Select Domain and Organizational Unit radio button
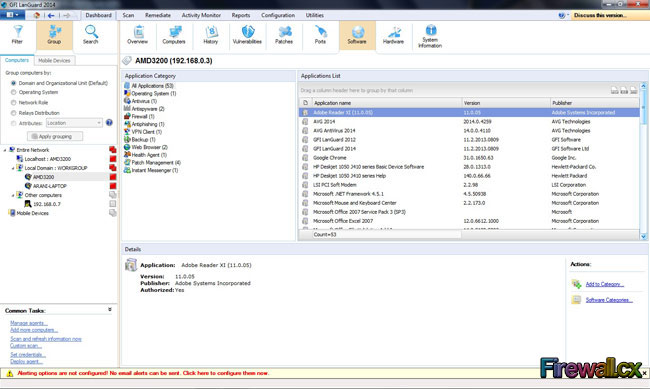This screenshot has width=650, height=389. tap(14, 83)
